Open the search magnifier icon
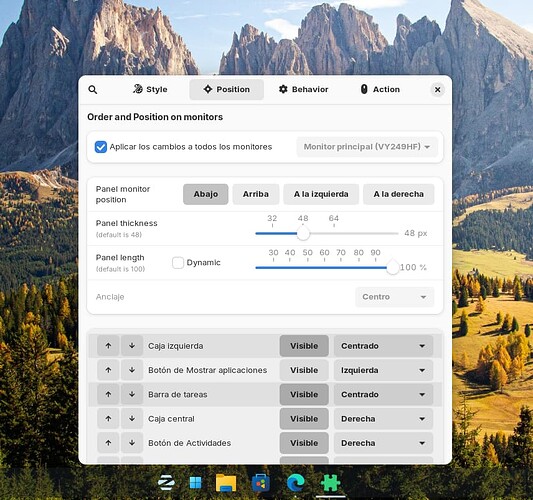 (x=92, y=90)
